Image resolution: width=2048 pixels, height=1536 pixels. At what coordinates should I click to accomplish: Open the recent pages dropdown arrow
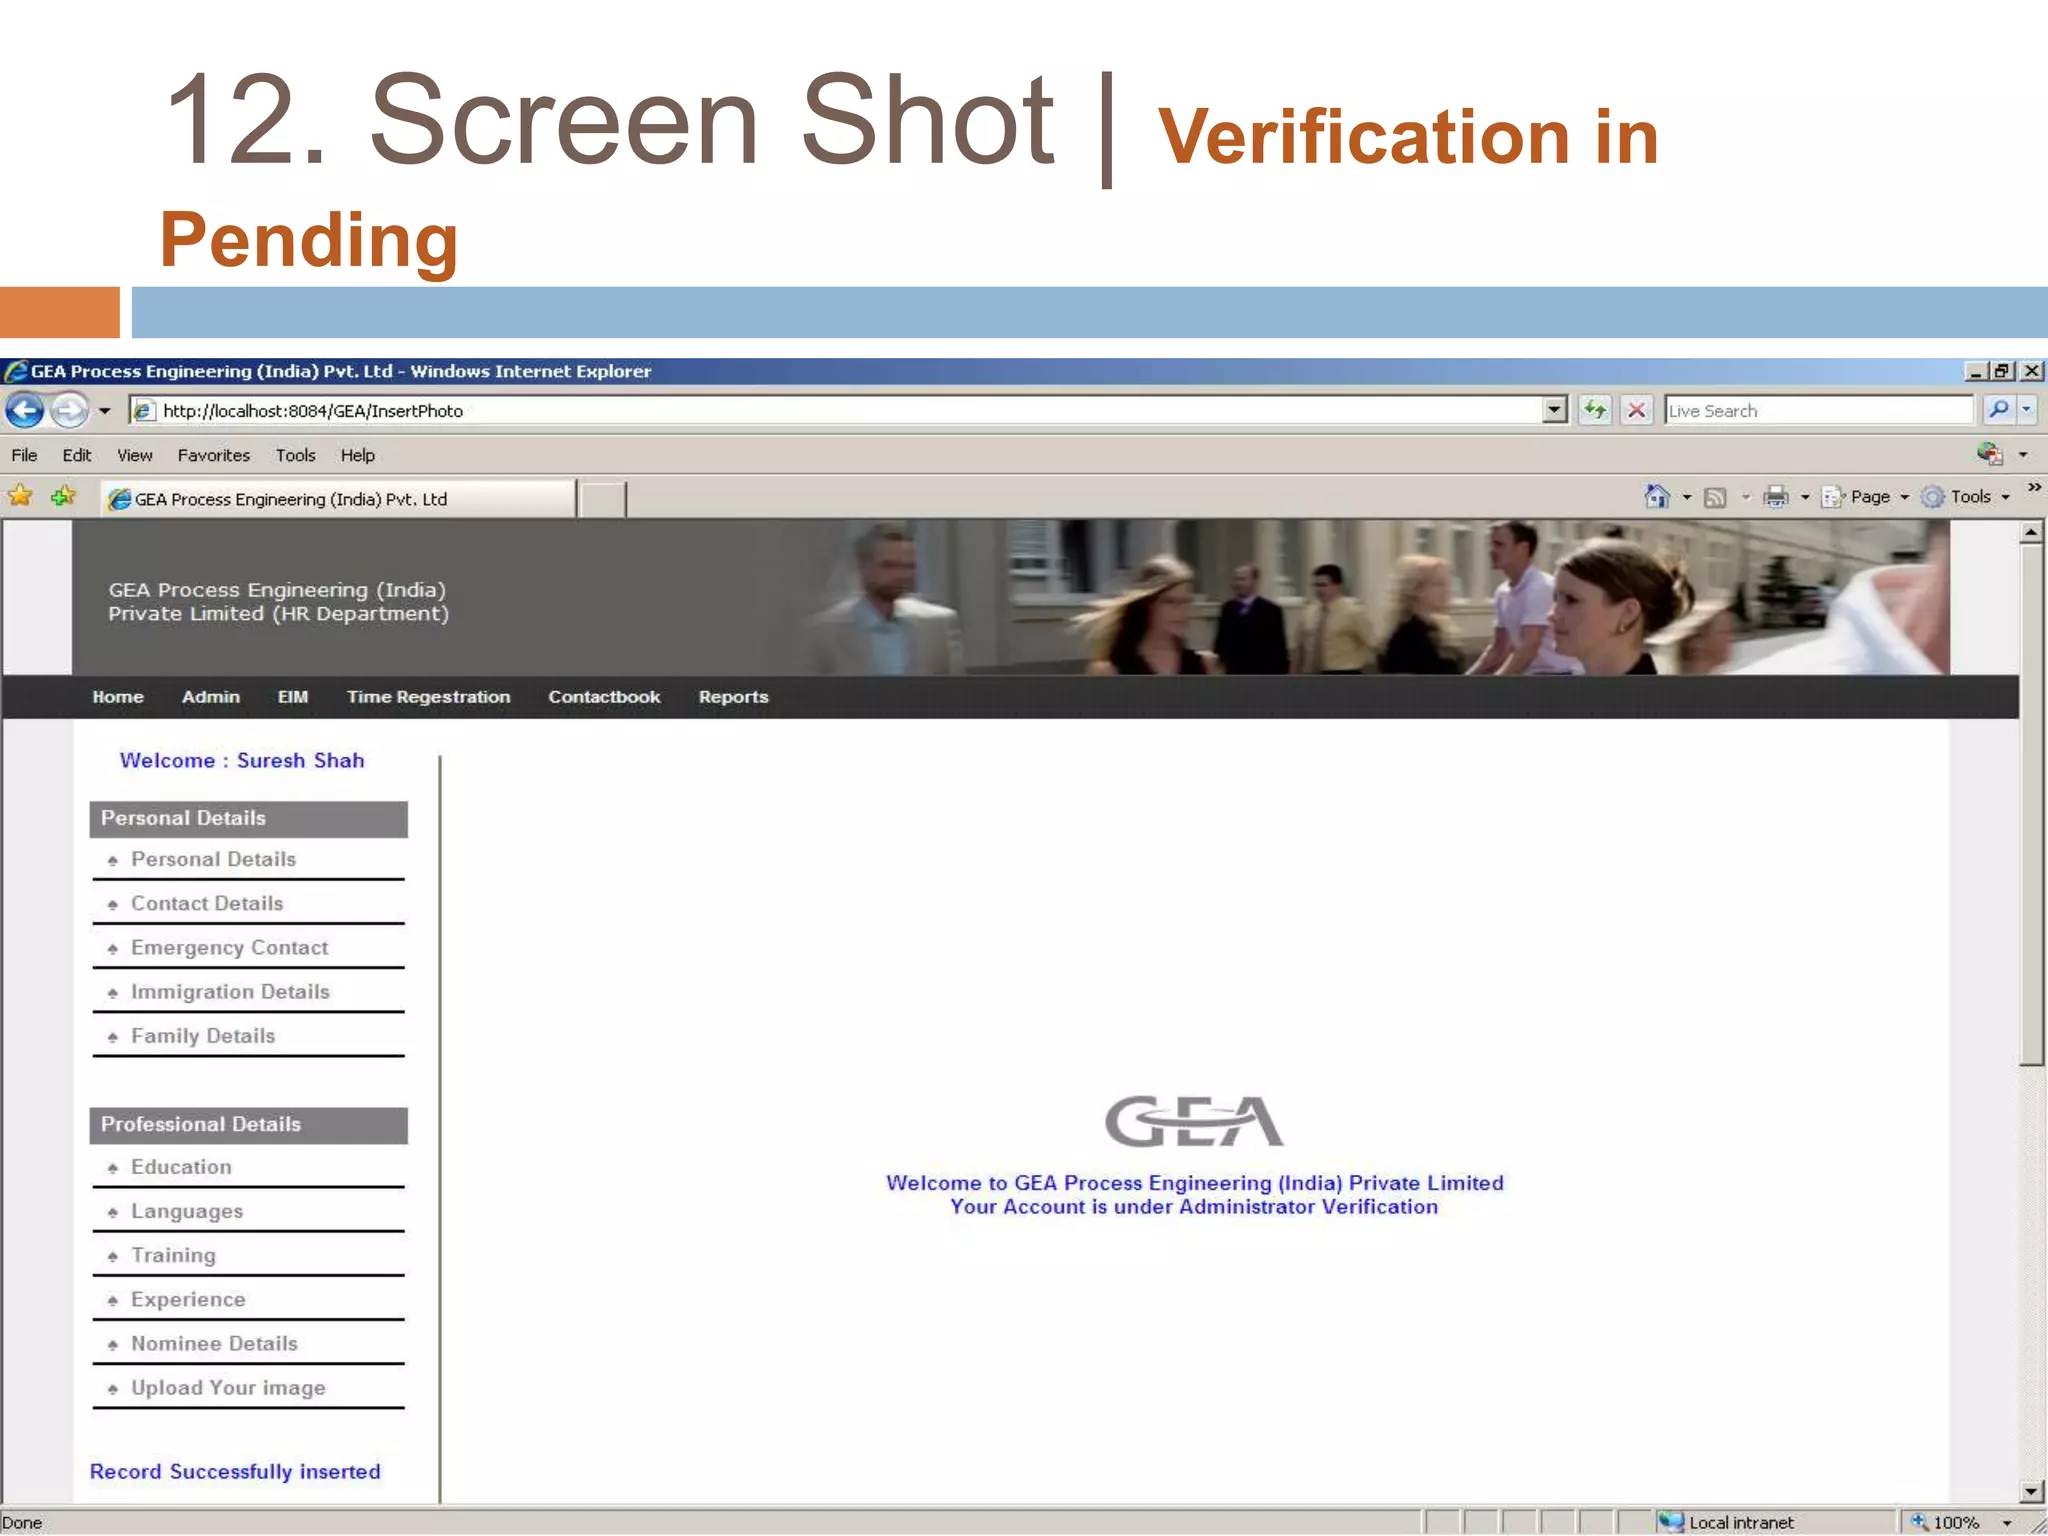click(x=105, y=411)
